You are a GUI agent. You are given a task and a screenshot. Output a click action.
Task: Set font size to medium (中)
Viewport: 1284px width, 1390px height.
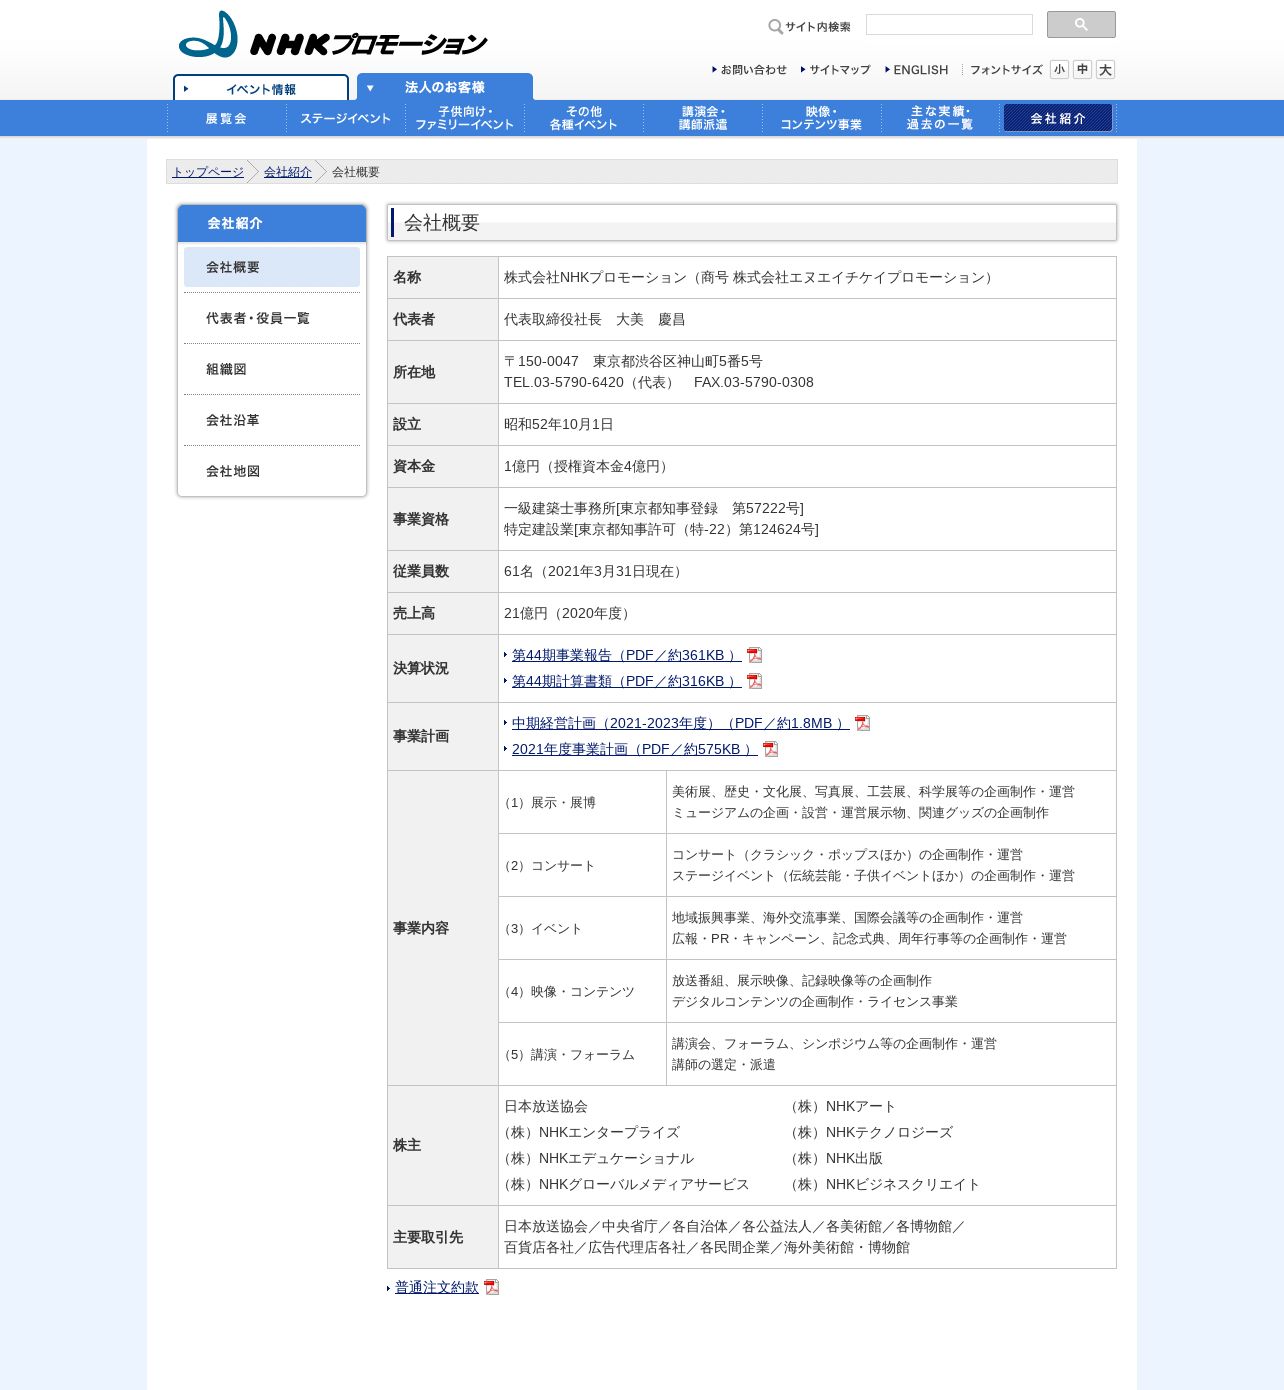tap(1082, 69)
